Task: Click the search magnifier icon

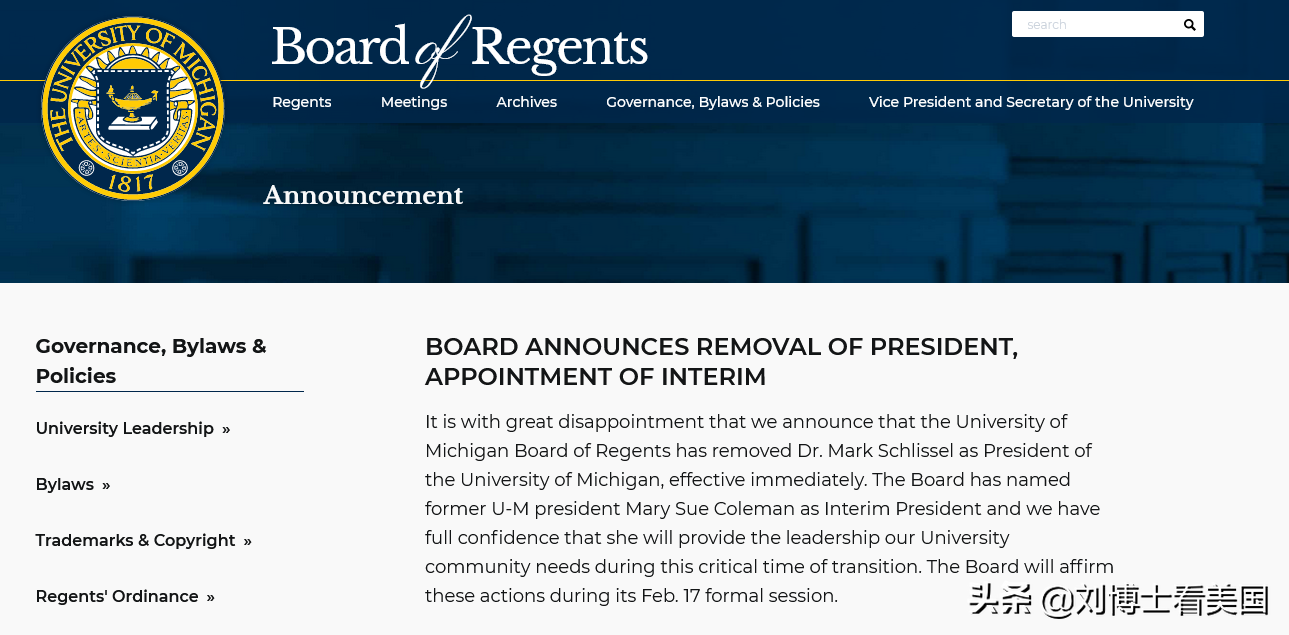Action: tap(1189, 25)
